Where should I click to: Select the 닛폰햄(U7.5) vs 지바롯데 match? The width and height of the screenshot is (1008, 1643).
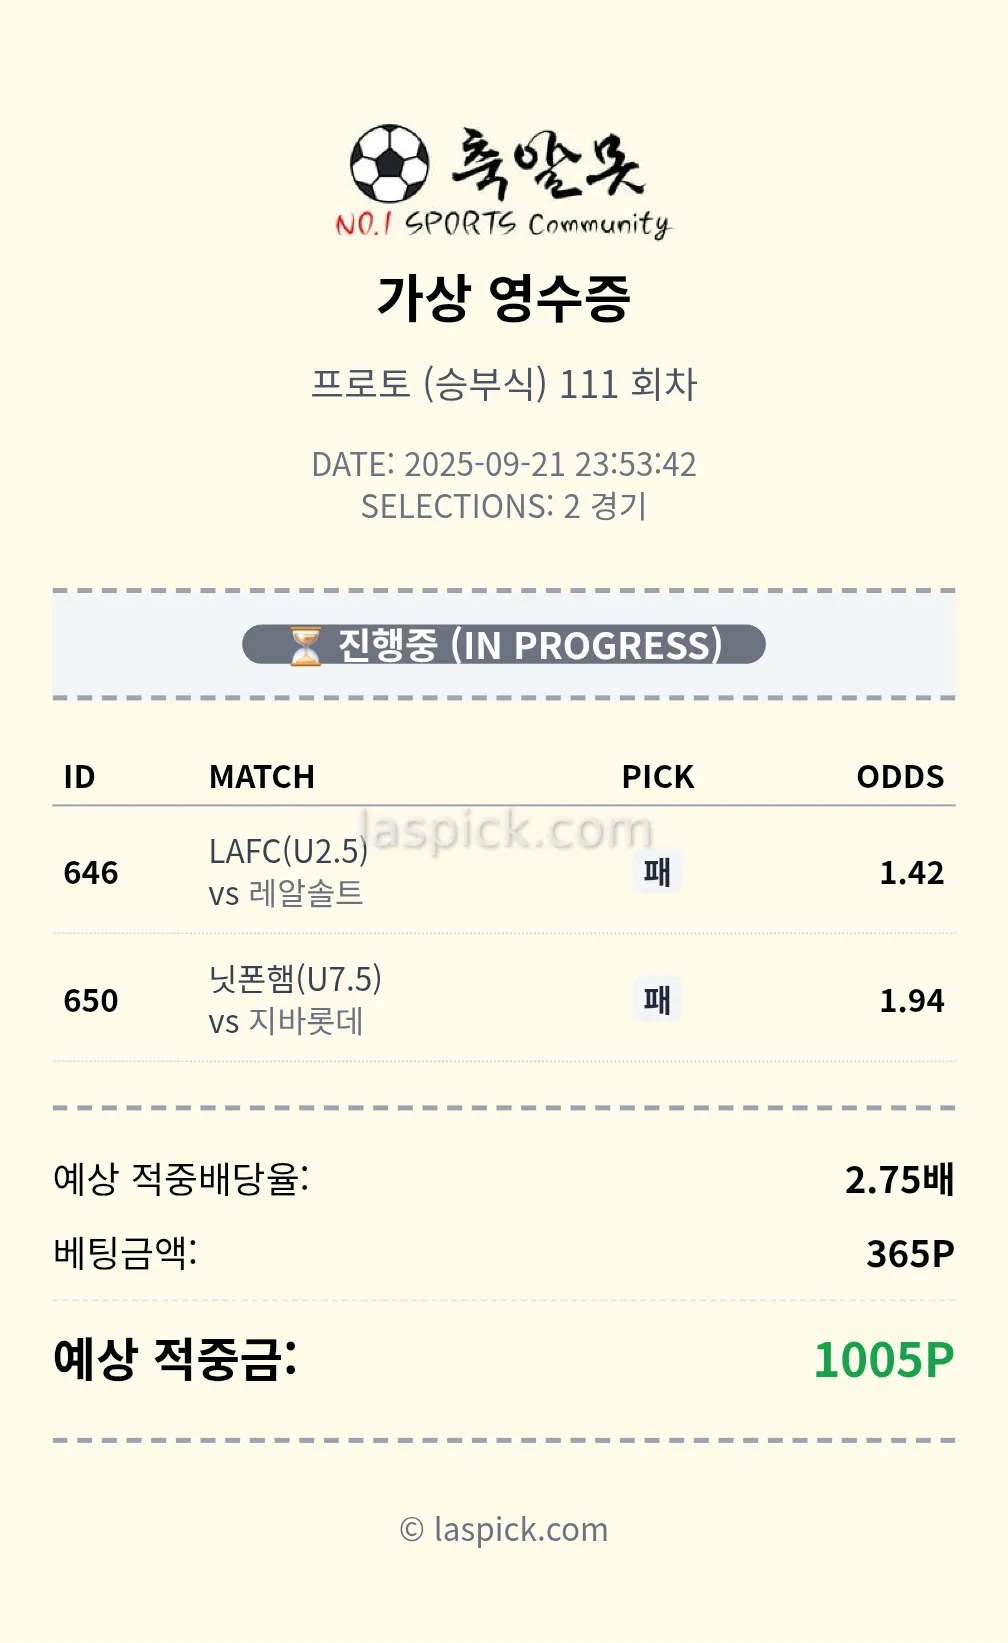(295, 999)
